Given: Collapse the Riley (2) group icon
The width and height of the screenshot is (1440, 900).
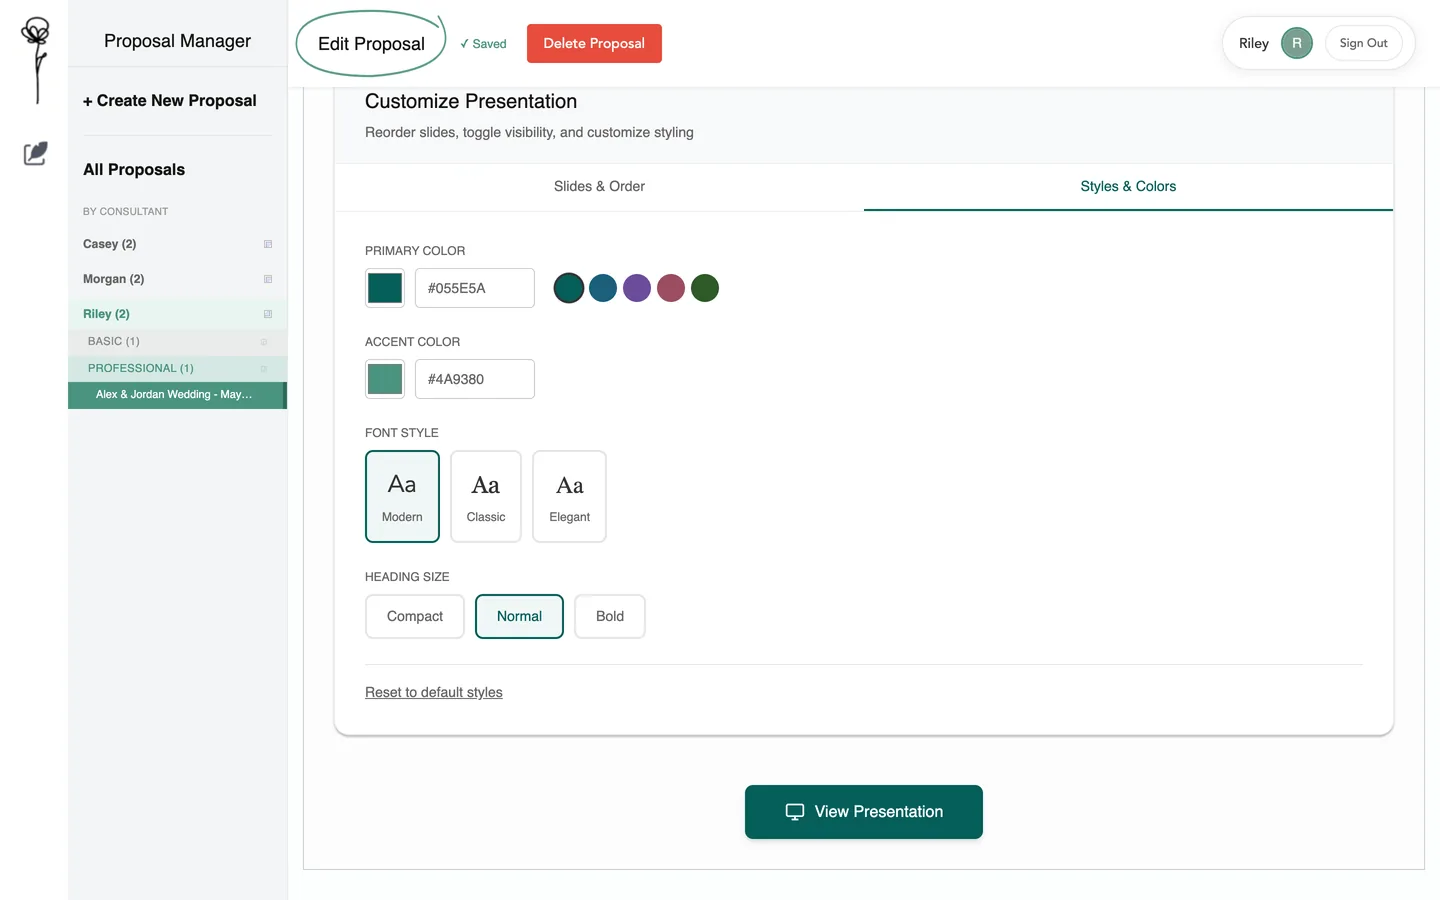Looking at the screenshot, I should (x=268, y=314).
